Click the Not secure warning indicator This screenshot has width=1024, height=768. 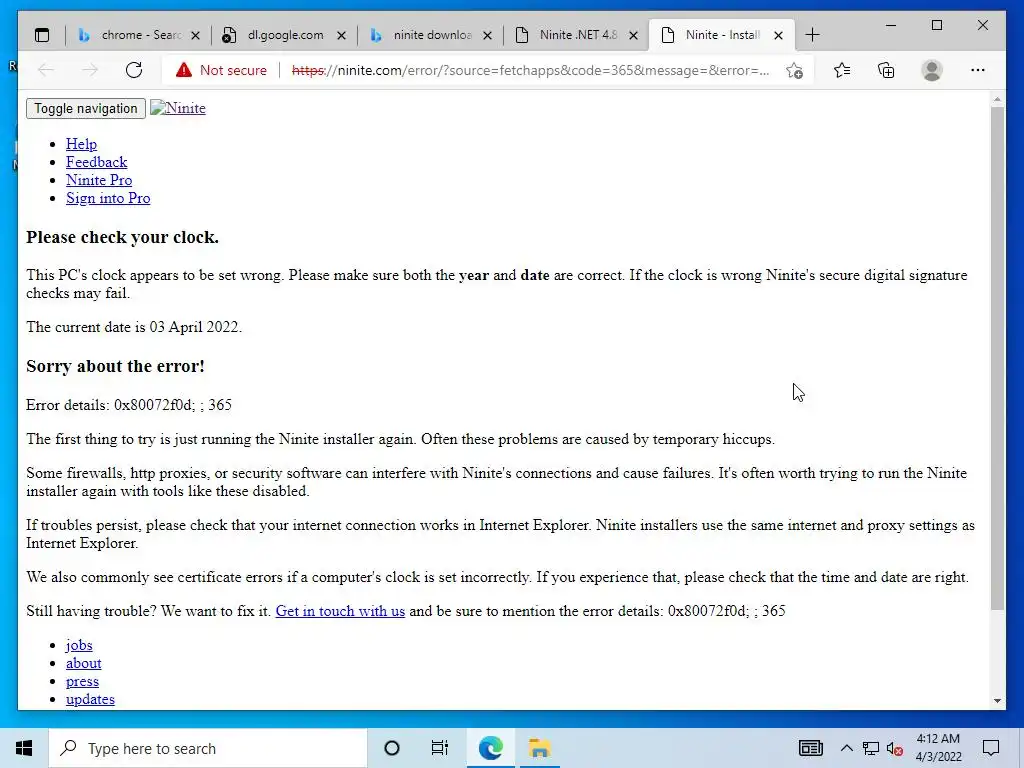[221, 70]
